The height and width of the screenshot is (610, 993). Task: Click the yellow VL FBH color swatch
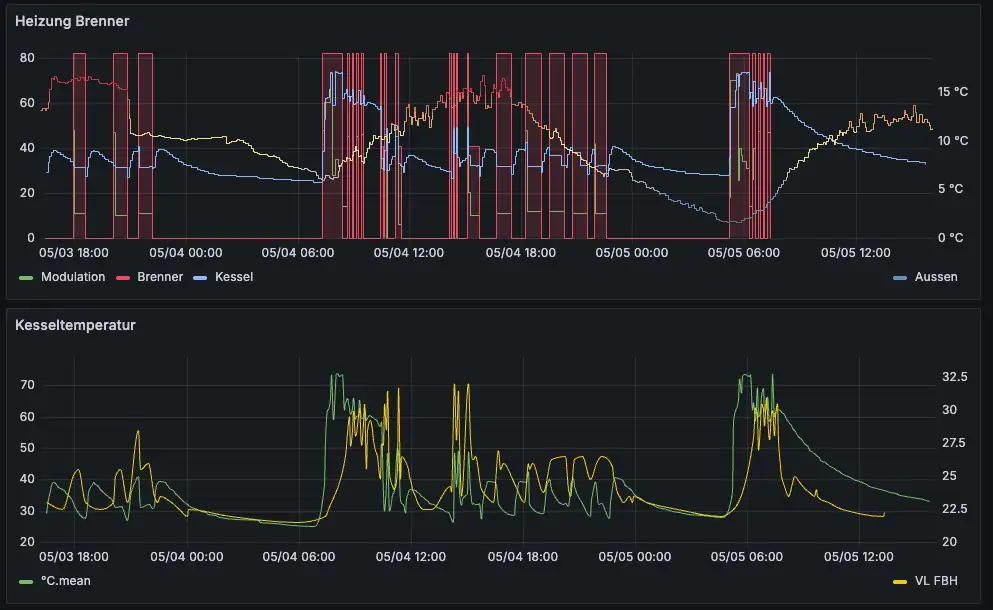coord(898,580)
